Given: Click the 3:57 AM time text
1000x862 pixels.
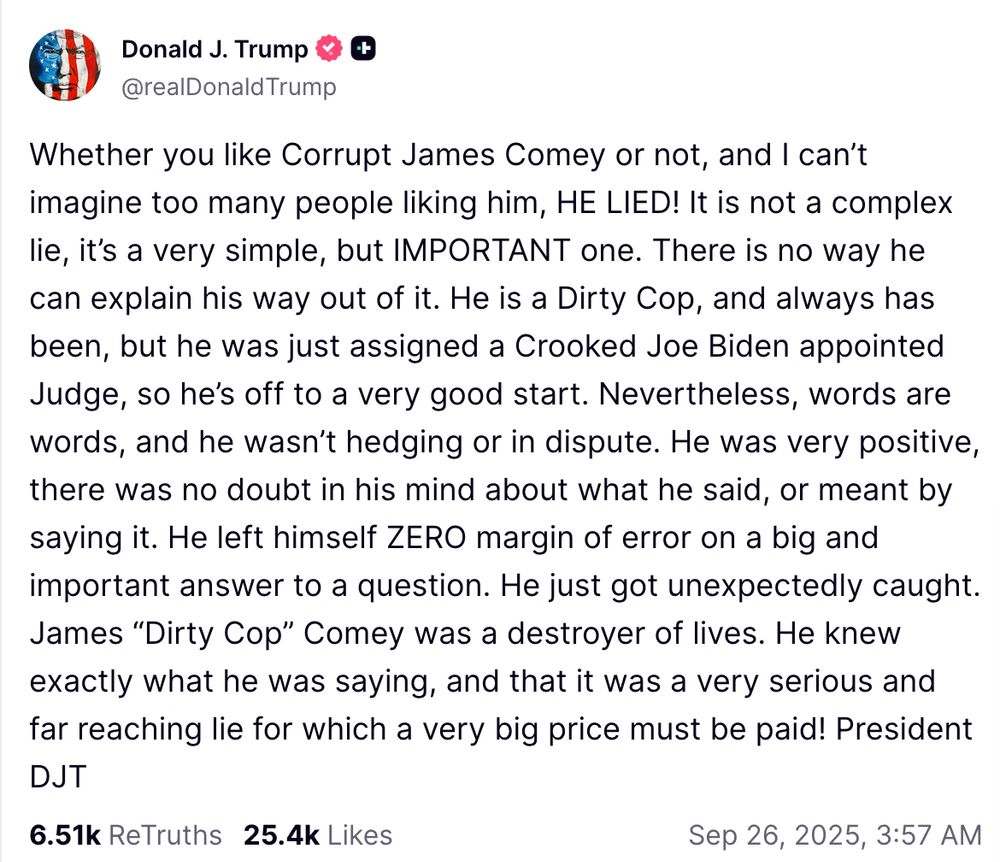Looking at the screenshot, I should pyautogui.click(x=929, y=835).
